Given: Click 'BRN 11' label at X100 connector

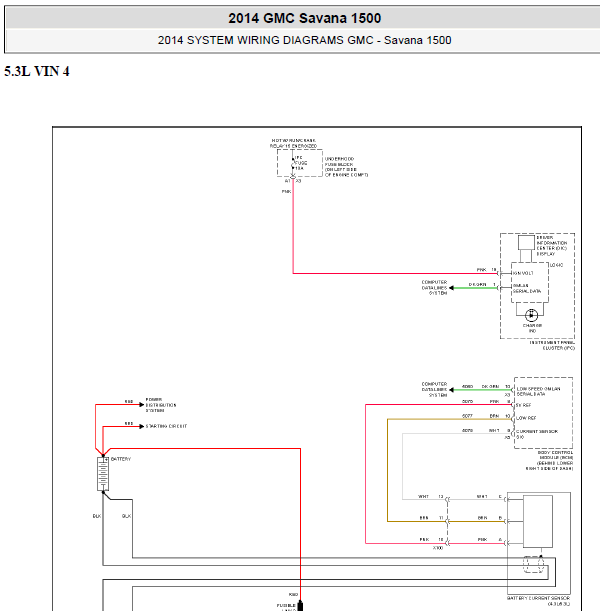Looking at the screenshot, I should tap(431, 518).
